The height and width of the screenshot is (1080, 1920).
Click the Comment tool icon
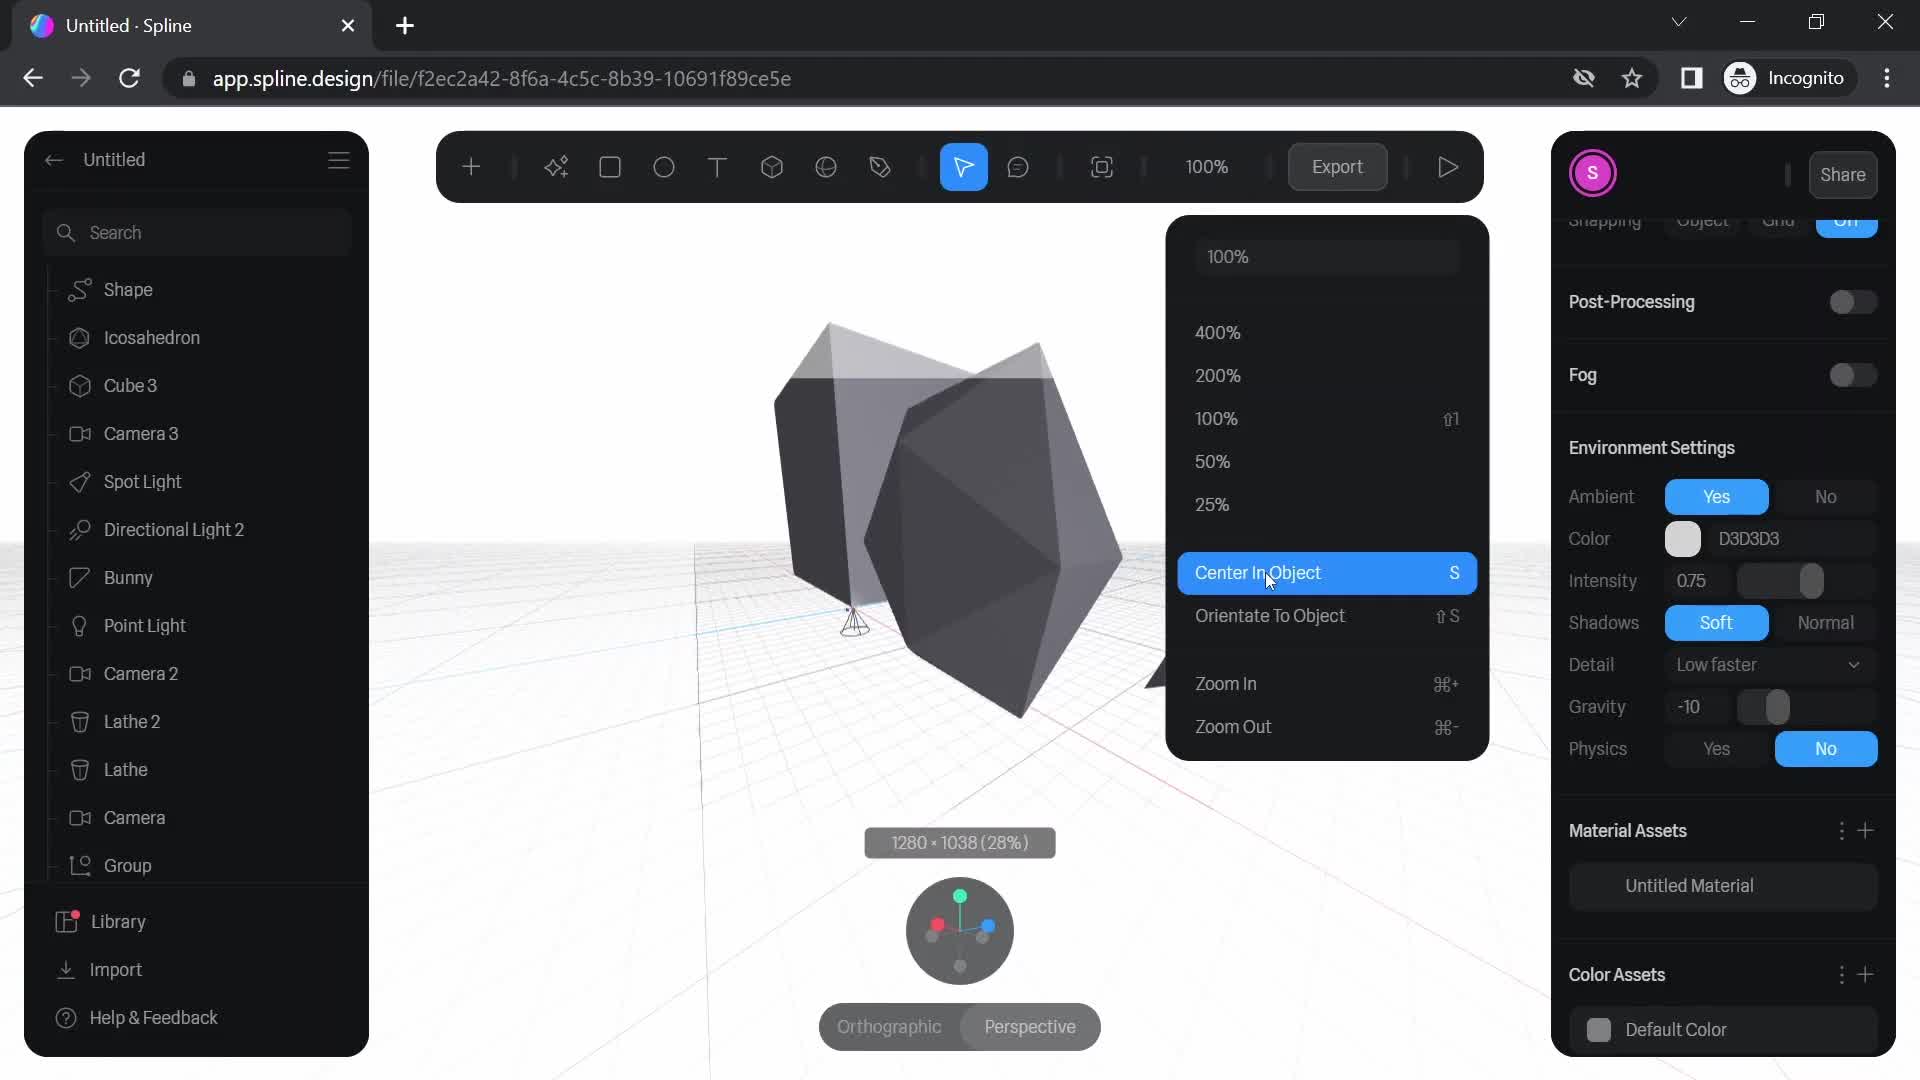click(x=1019, y=167)
